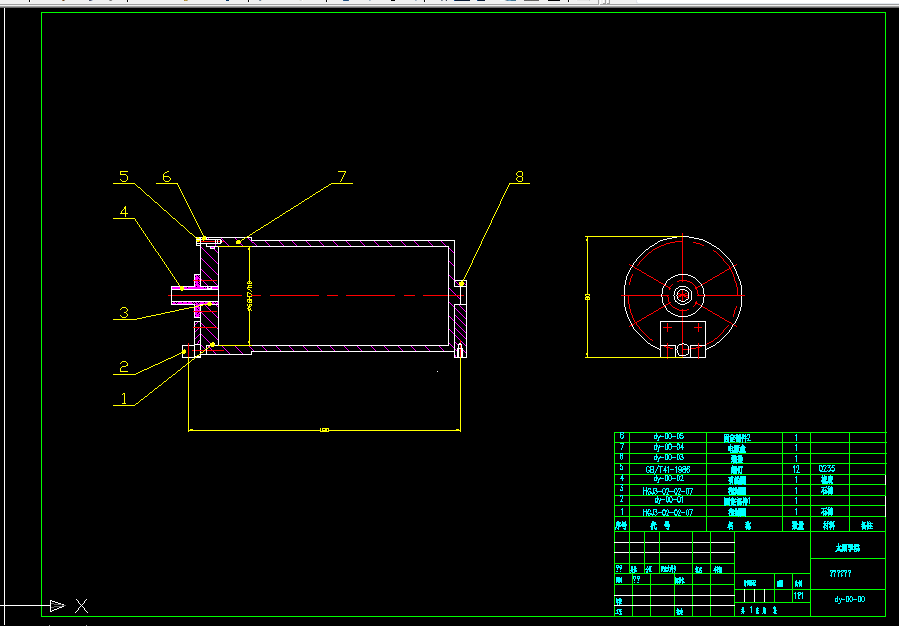Select balloon number 2 label

point(124,367)
